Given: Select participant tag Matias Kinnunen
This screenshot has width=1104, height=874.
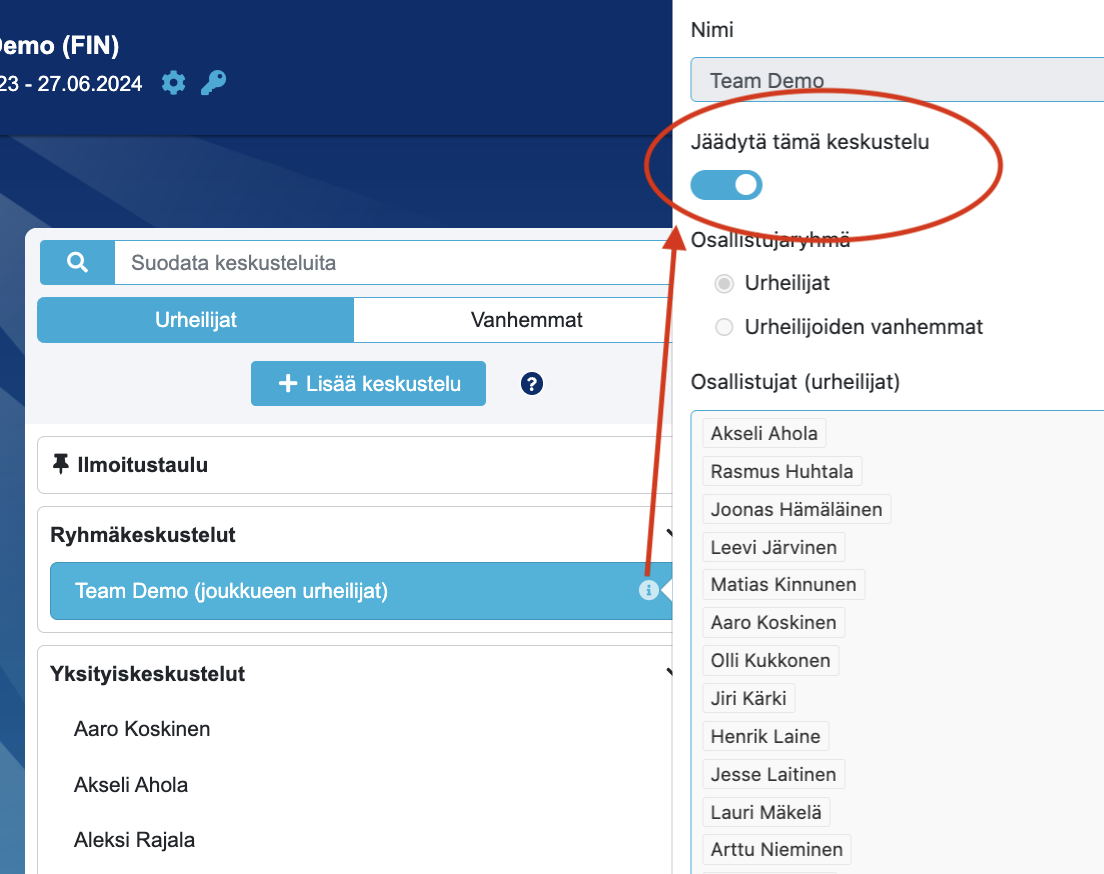Looking at the screenshot, I should 784,585.
